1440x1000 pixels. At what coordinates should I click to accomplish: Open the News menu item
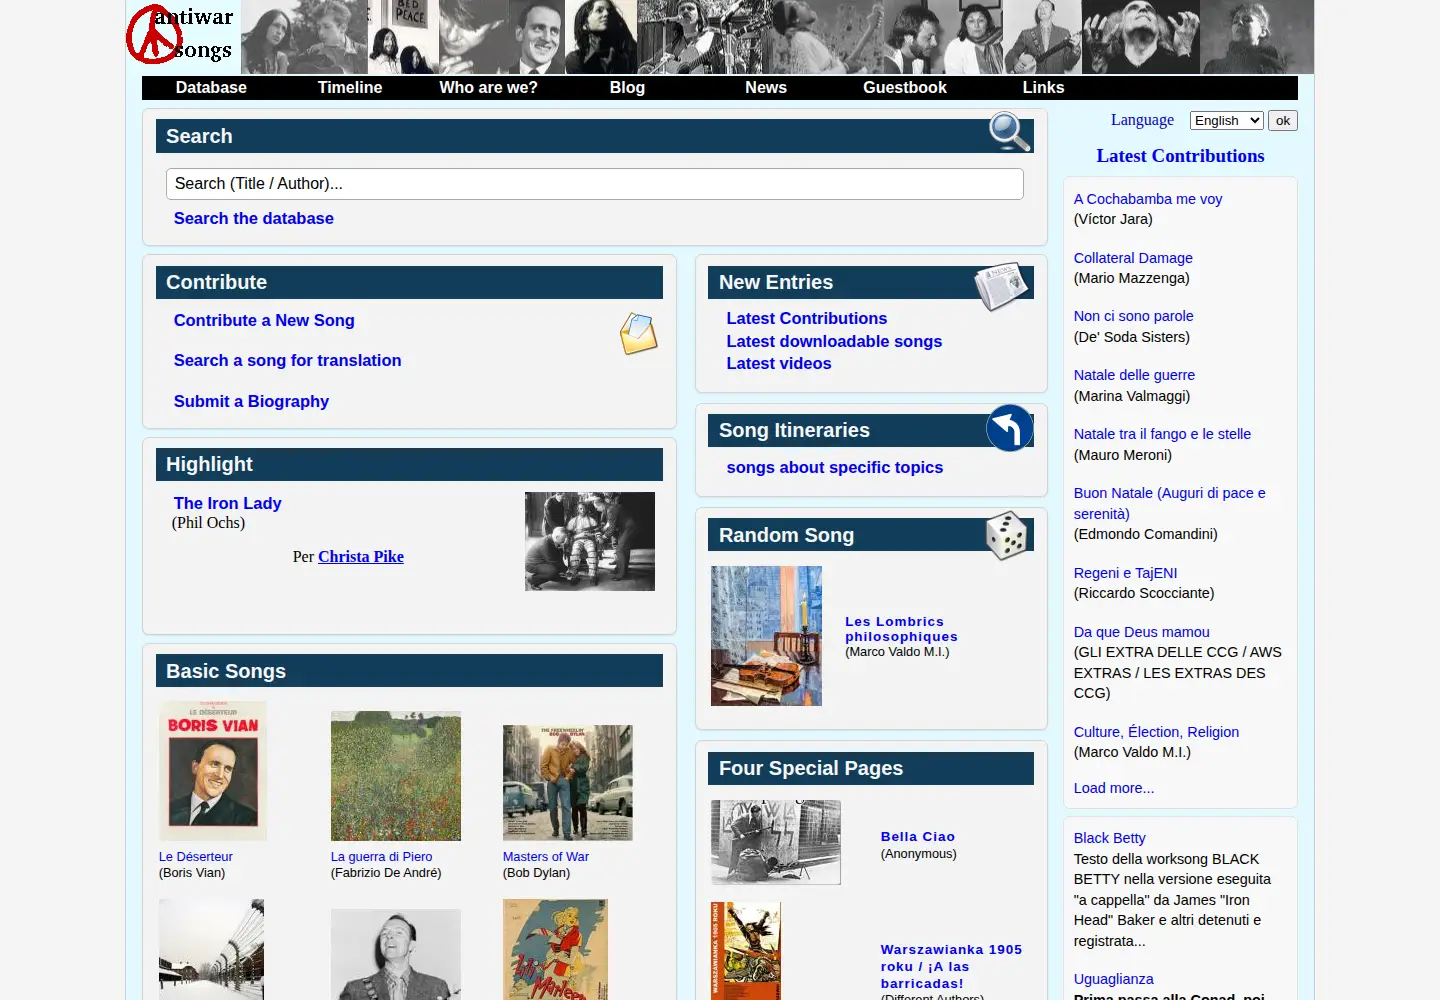(766, 88)
